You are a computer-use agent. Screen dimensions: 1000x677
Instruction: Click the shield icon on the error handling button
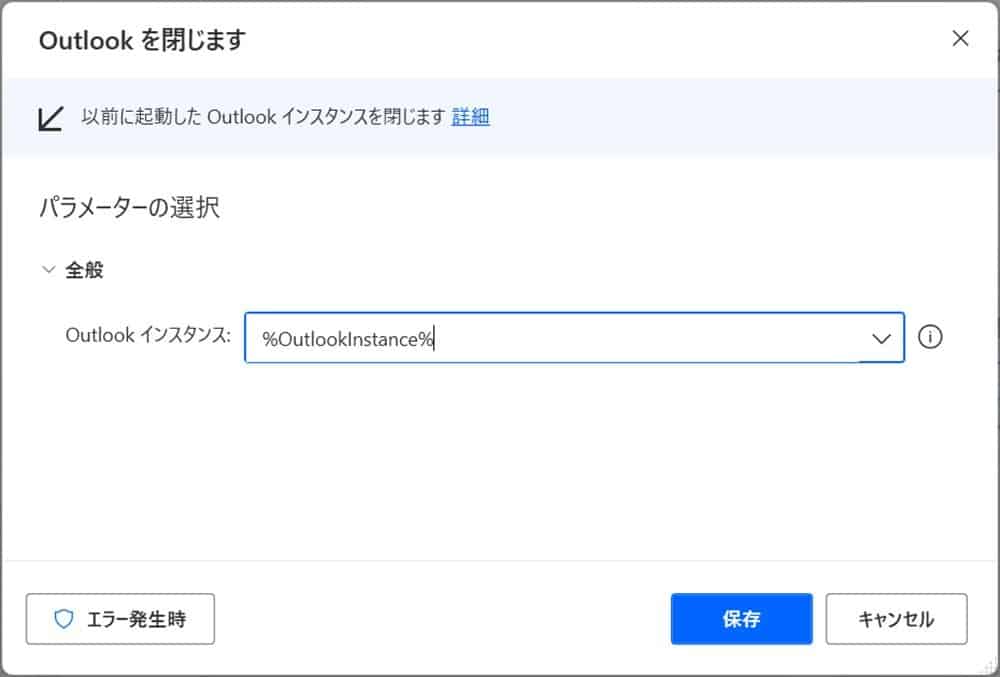click(63, 619)
